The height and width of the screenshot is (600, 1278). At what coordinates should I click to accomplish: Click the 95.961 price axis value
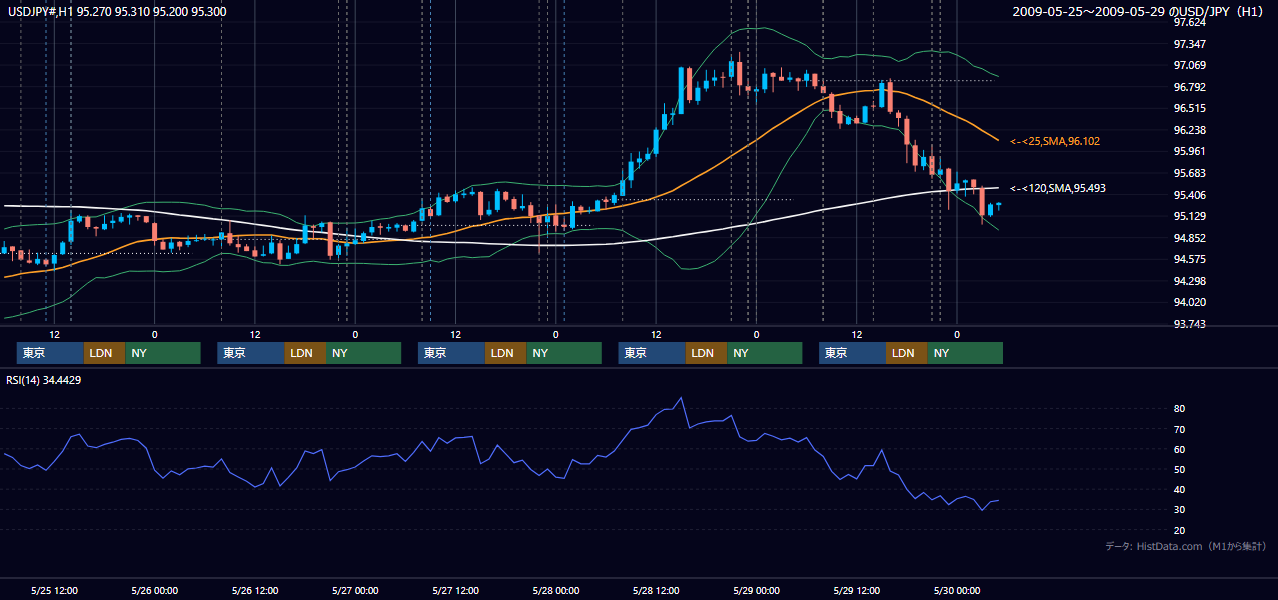[x=1189, y=152]
